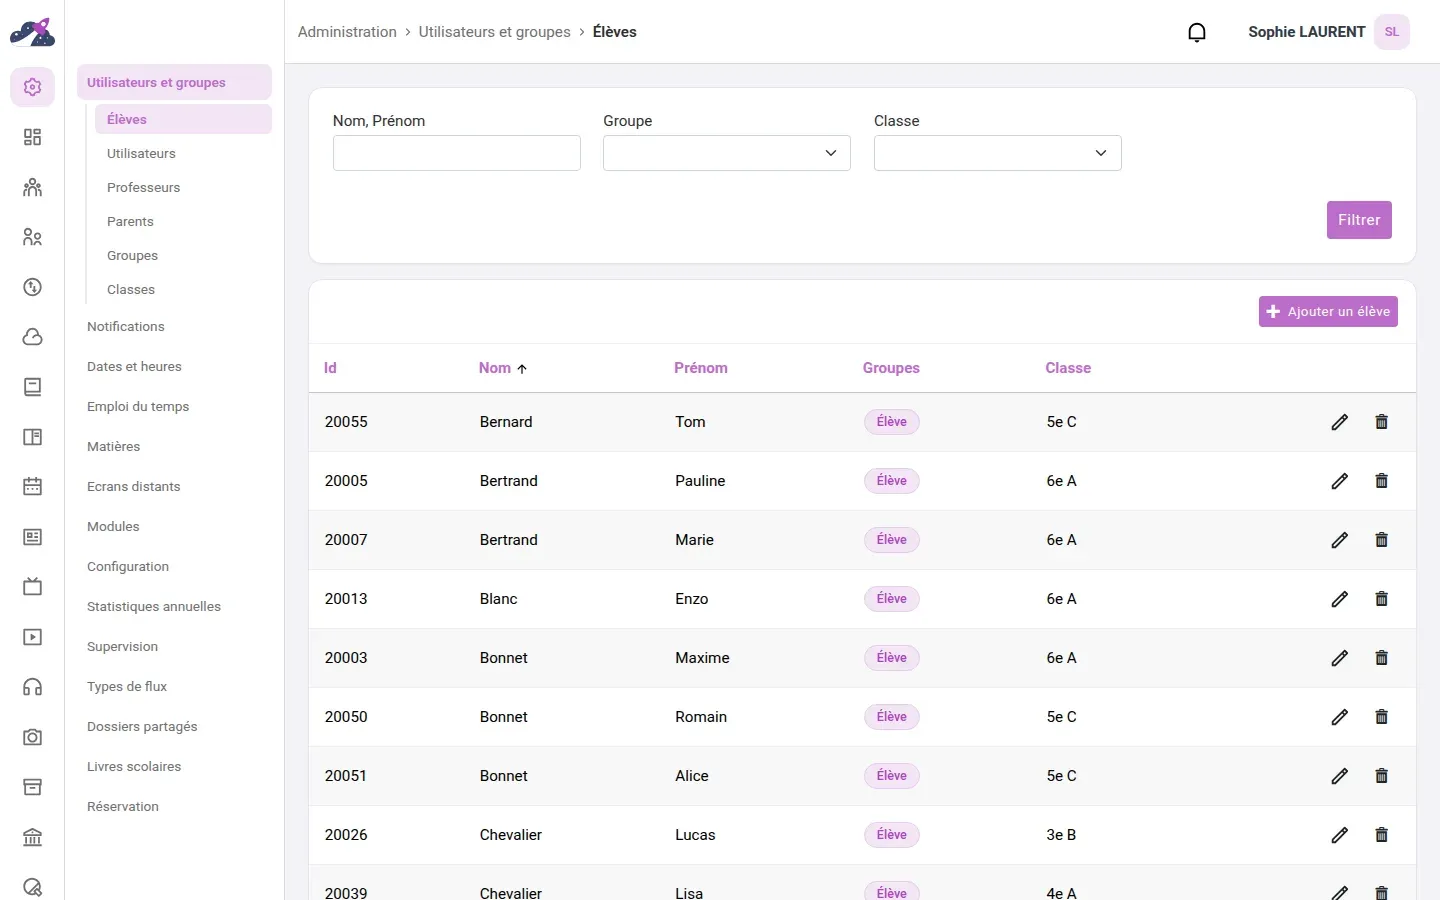Edit student Pauline Bertrand with the pencil
The height and width of the screenshot is (900, 1440).
pyautogui.click(x=1340, y=481)
